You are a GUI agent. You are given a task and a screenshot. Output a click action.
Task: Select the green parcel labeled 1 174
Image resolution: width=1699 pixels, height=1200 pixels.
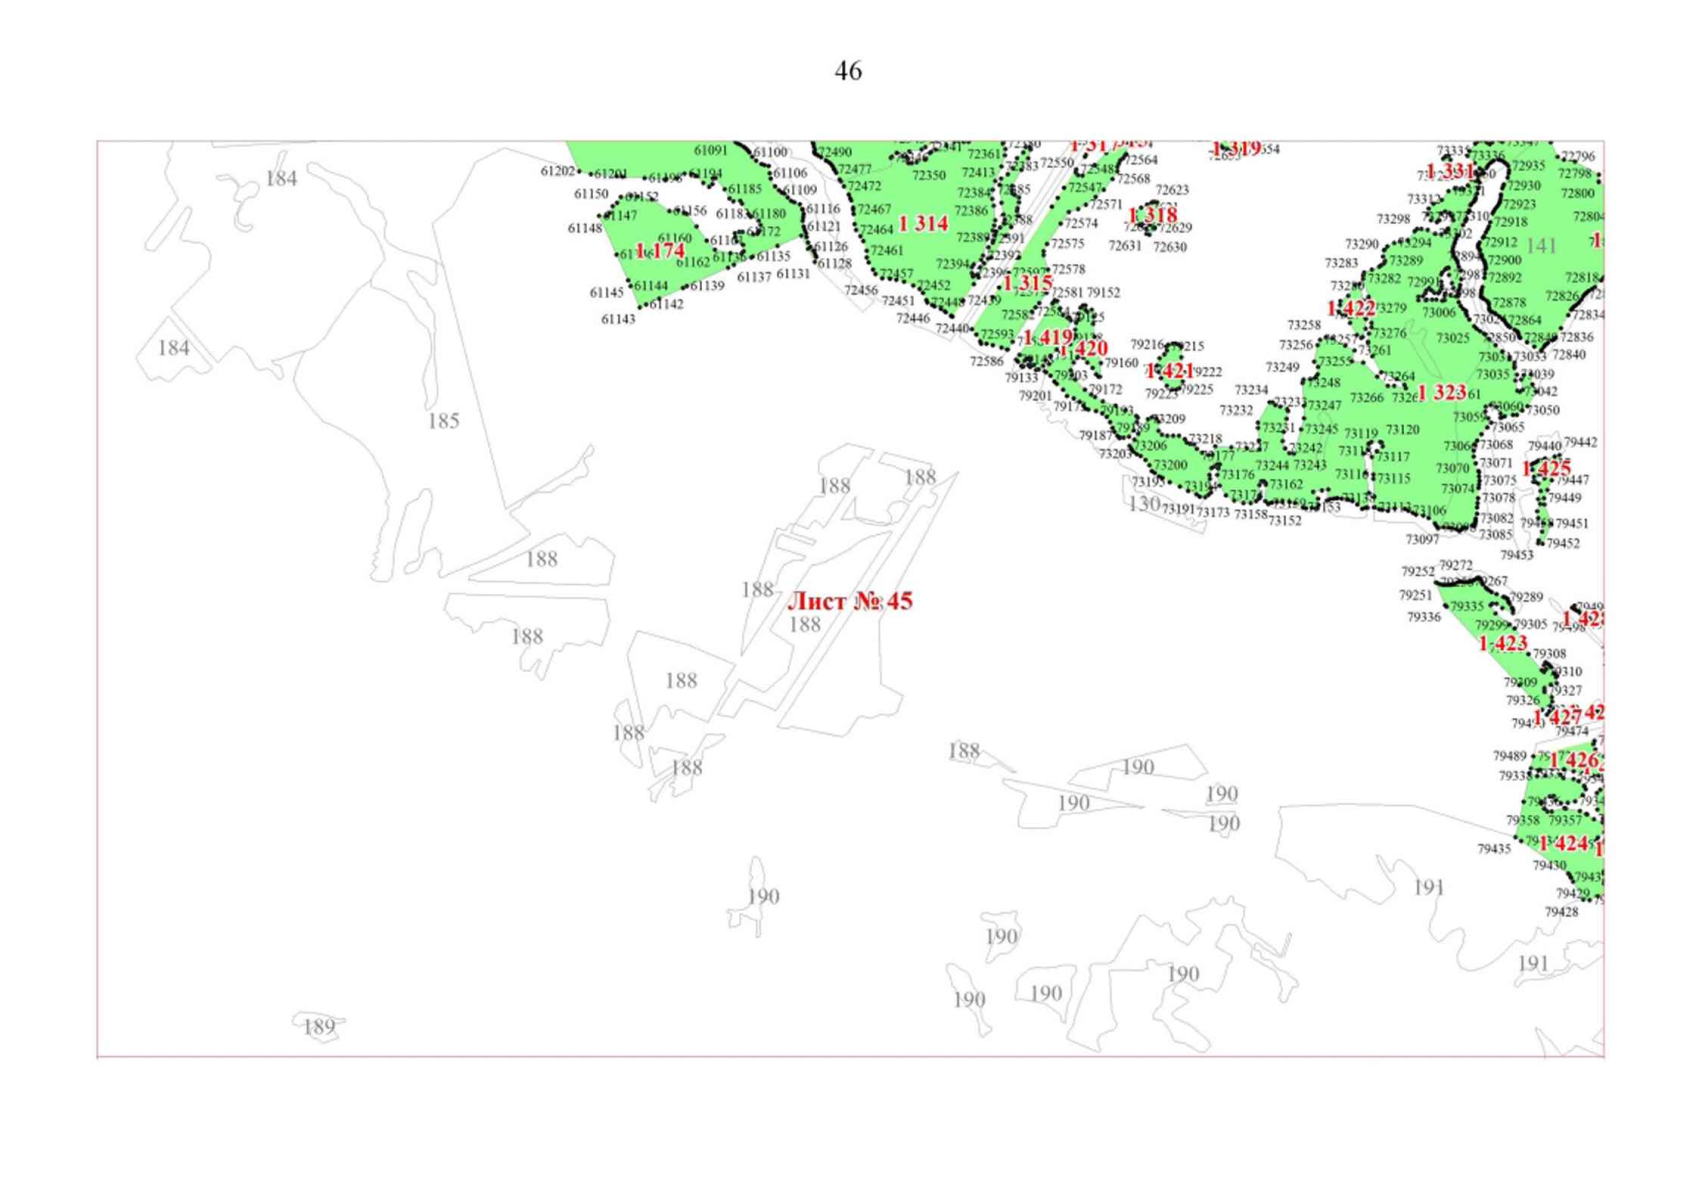(x=660, y=251)
